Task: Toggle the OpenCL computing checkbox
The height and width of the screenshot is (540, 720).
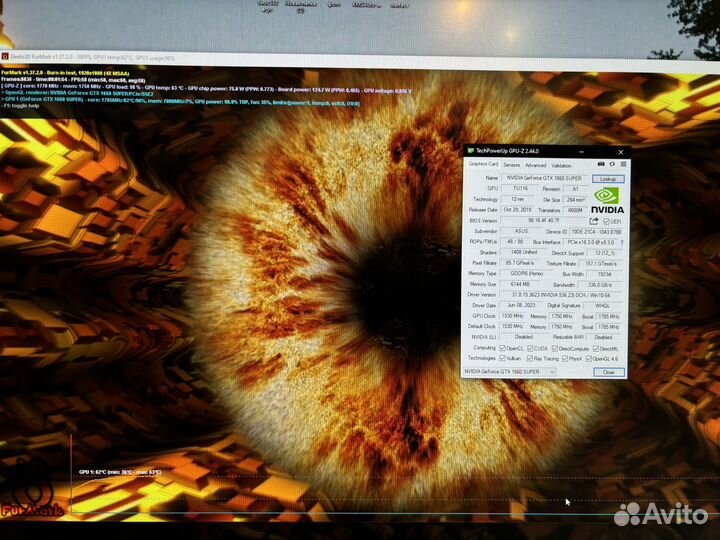Action: tap(503, 348)
